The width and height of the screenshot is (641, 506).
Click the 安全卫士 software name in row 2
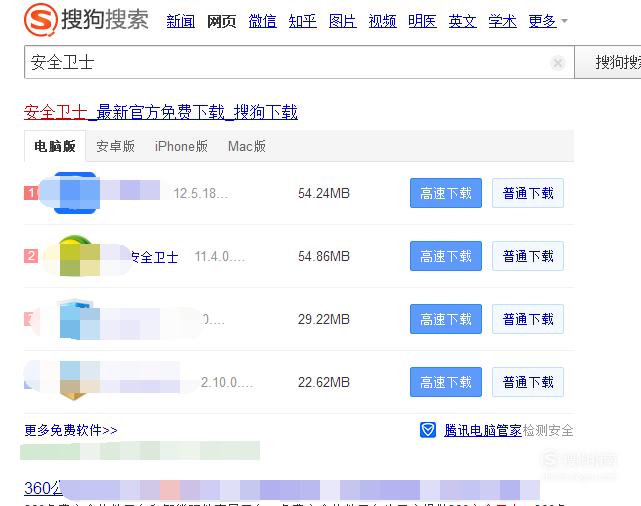click(x=155, y=257)
